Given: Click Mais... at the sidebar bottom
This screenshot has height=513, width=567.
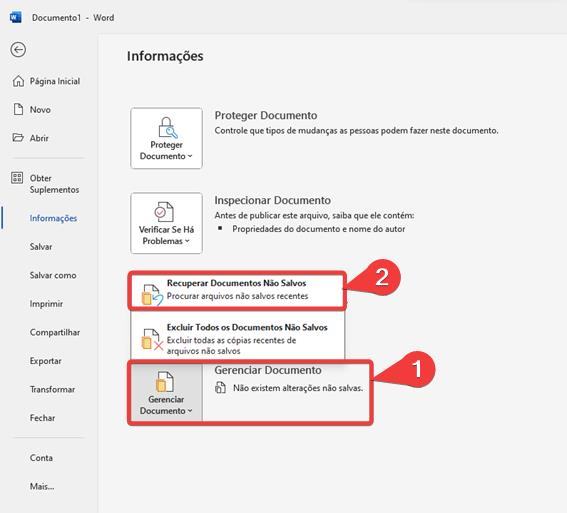Looking at the screenshot, I should click(42, 487).
